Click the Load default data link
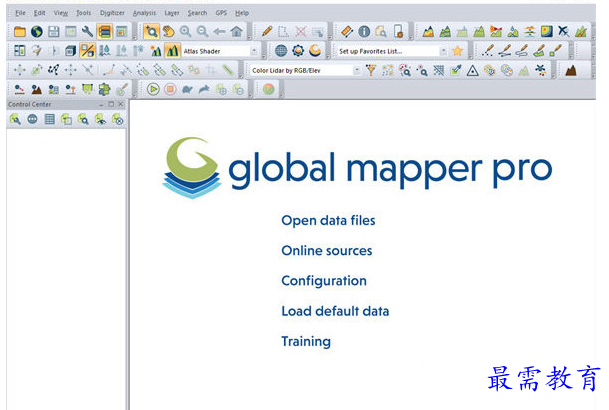Screen dimensions: 609x410 pos(335,311)
